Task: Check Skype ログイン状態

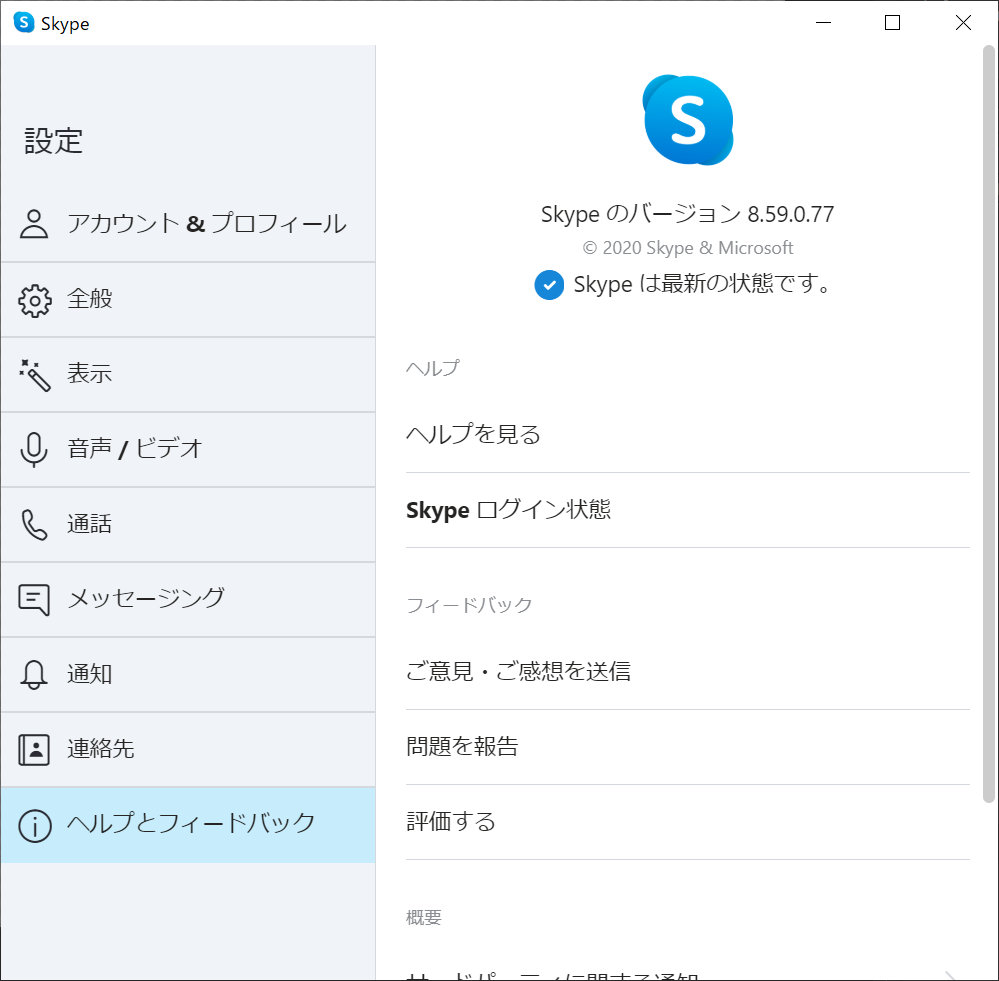Action: 687,510
